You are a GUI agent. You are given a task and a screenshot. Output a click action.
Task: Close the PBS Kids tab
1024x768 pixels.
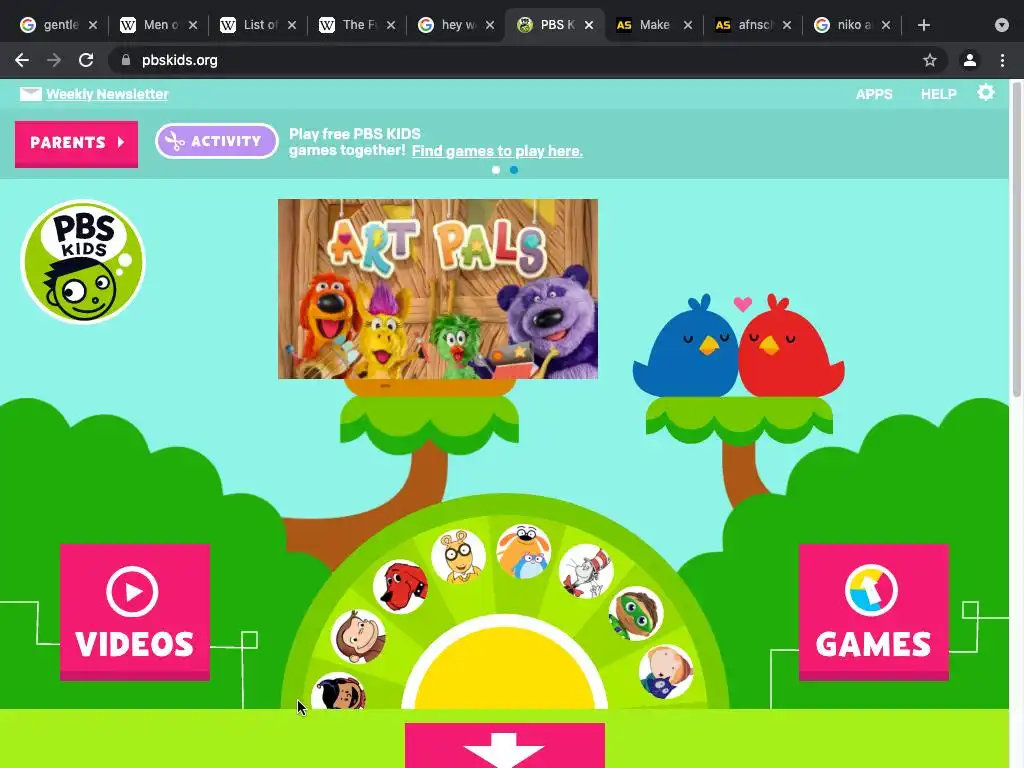pos(589,25)
